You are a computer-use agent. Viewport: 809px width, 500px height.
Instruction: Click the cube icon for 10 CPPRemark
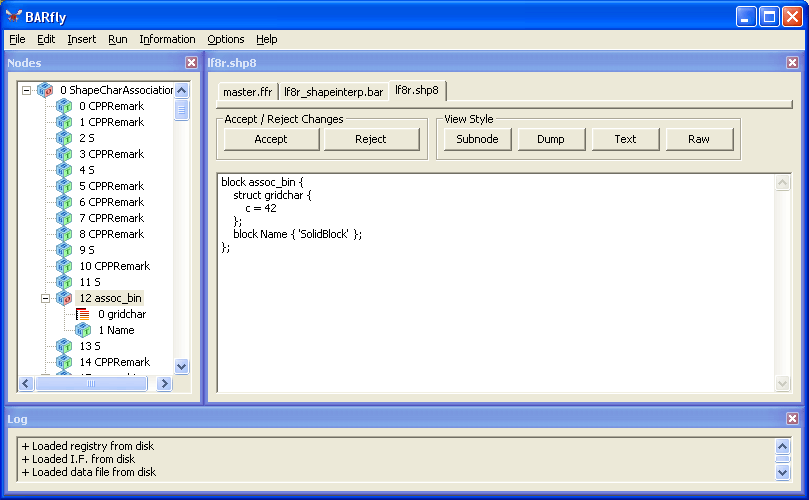pyautogui.click(x=64, y=266)
